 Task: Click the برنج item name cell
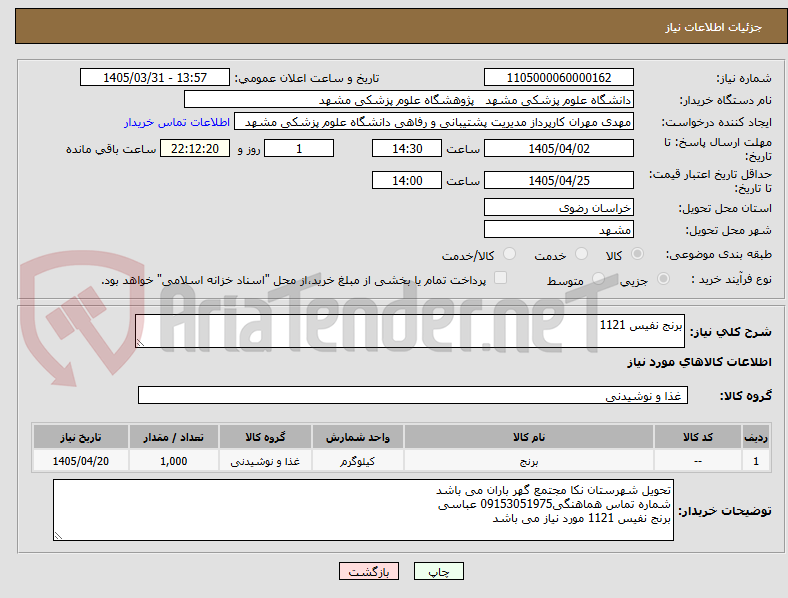529,461
